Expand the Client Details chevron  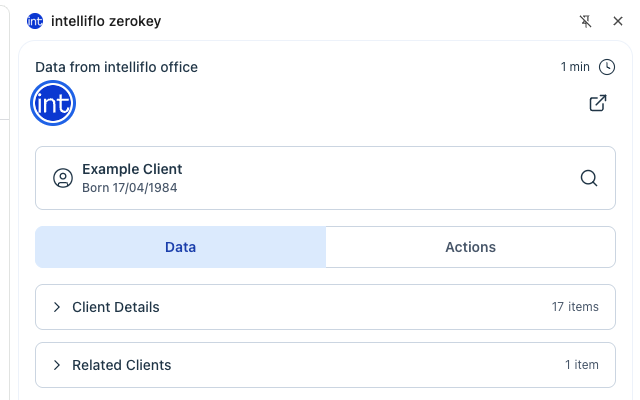pyautogui.click(x=57, y=307)
